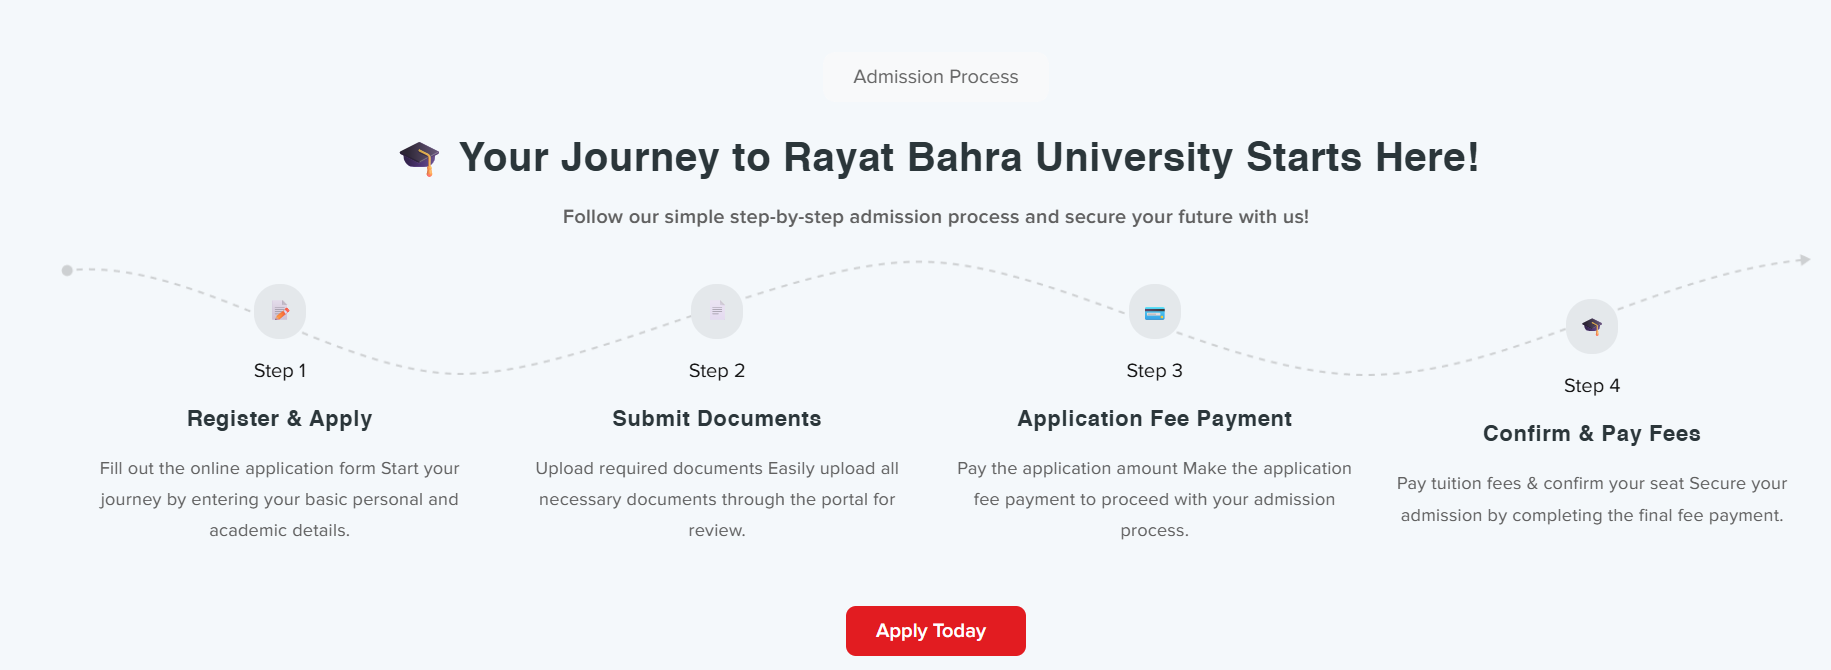This screenshot has height=670, width=1831.
Task: Click the graduation cap beside the main heading
Action: pyautogui.click(x=420, y=158)
